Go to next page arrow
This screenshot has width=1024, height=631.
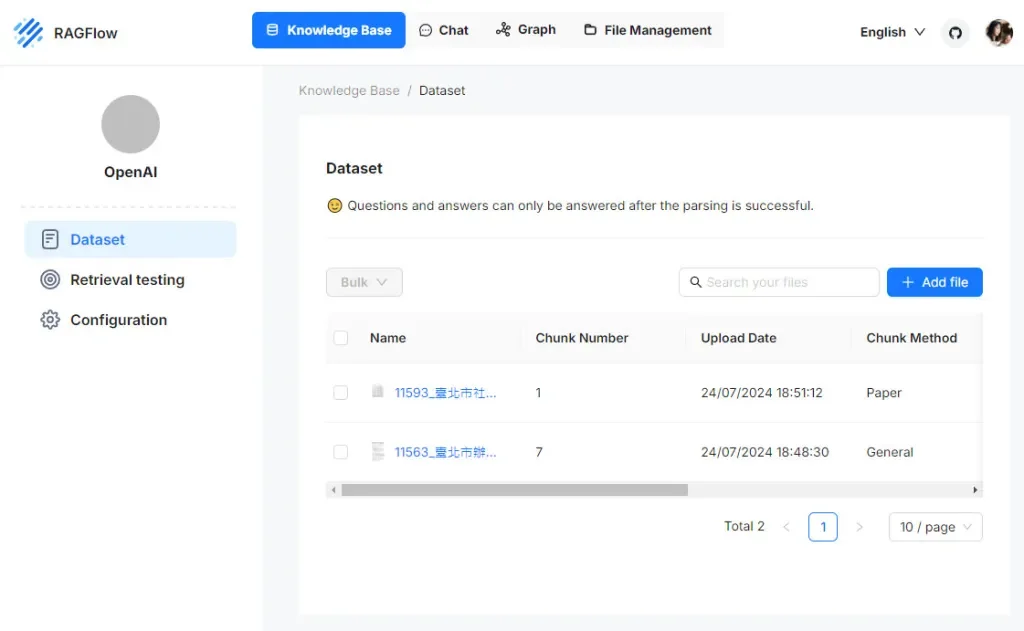859,526
